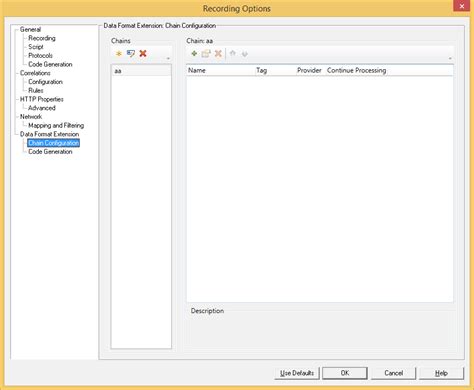474x390 pixels.
Task: Confirm with the OK button
Action: pos(345,373)
